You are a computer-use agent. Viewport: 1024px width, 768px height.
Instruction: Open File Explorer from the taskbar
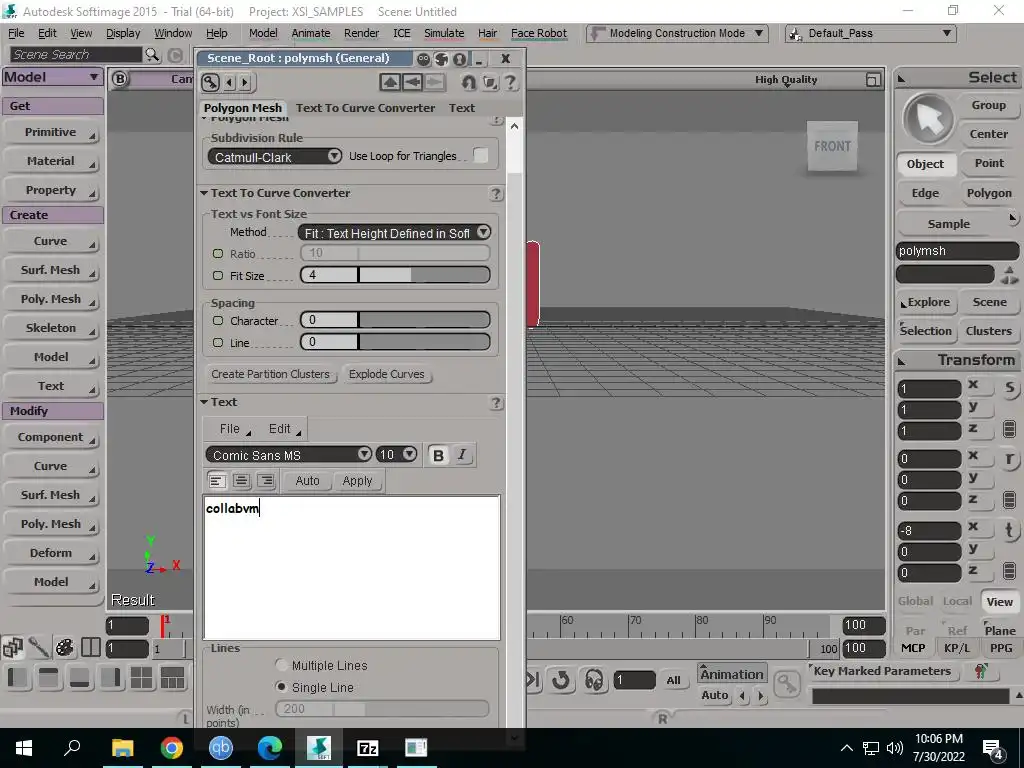[x=122, y=748]
